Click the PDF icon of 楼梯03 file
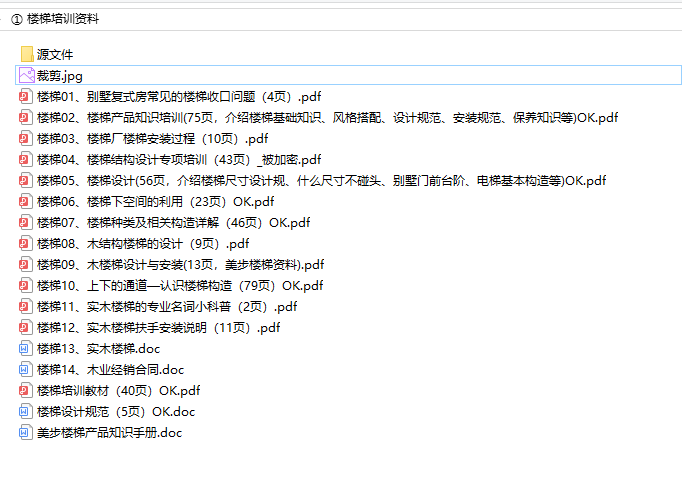The height and width of the screenshot is (483, 682). (x=26, y=138)
